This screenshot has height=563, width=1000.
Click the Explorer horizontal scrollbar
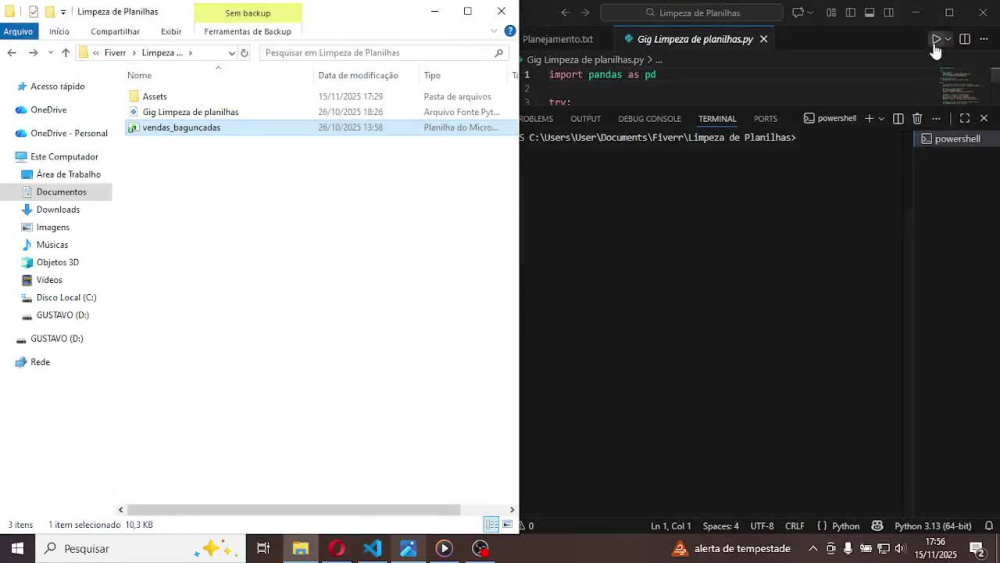(x=293, y=509)
